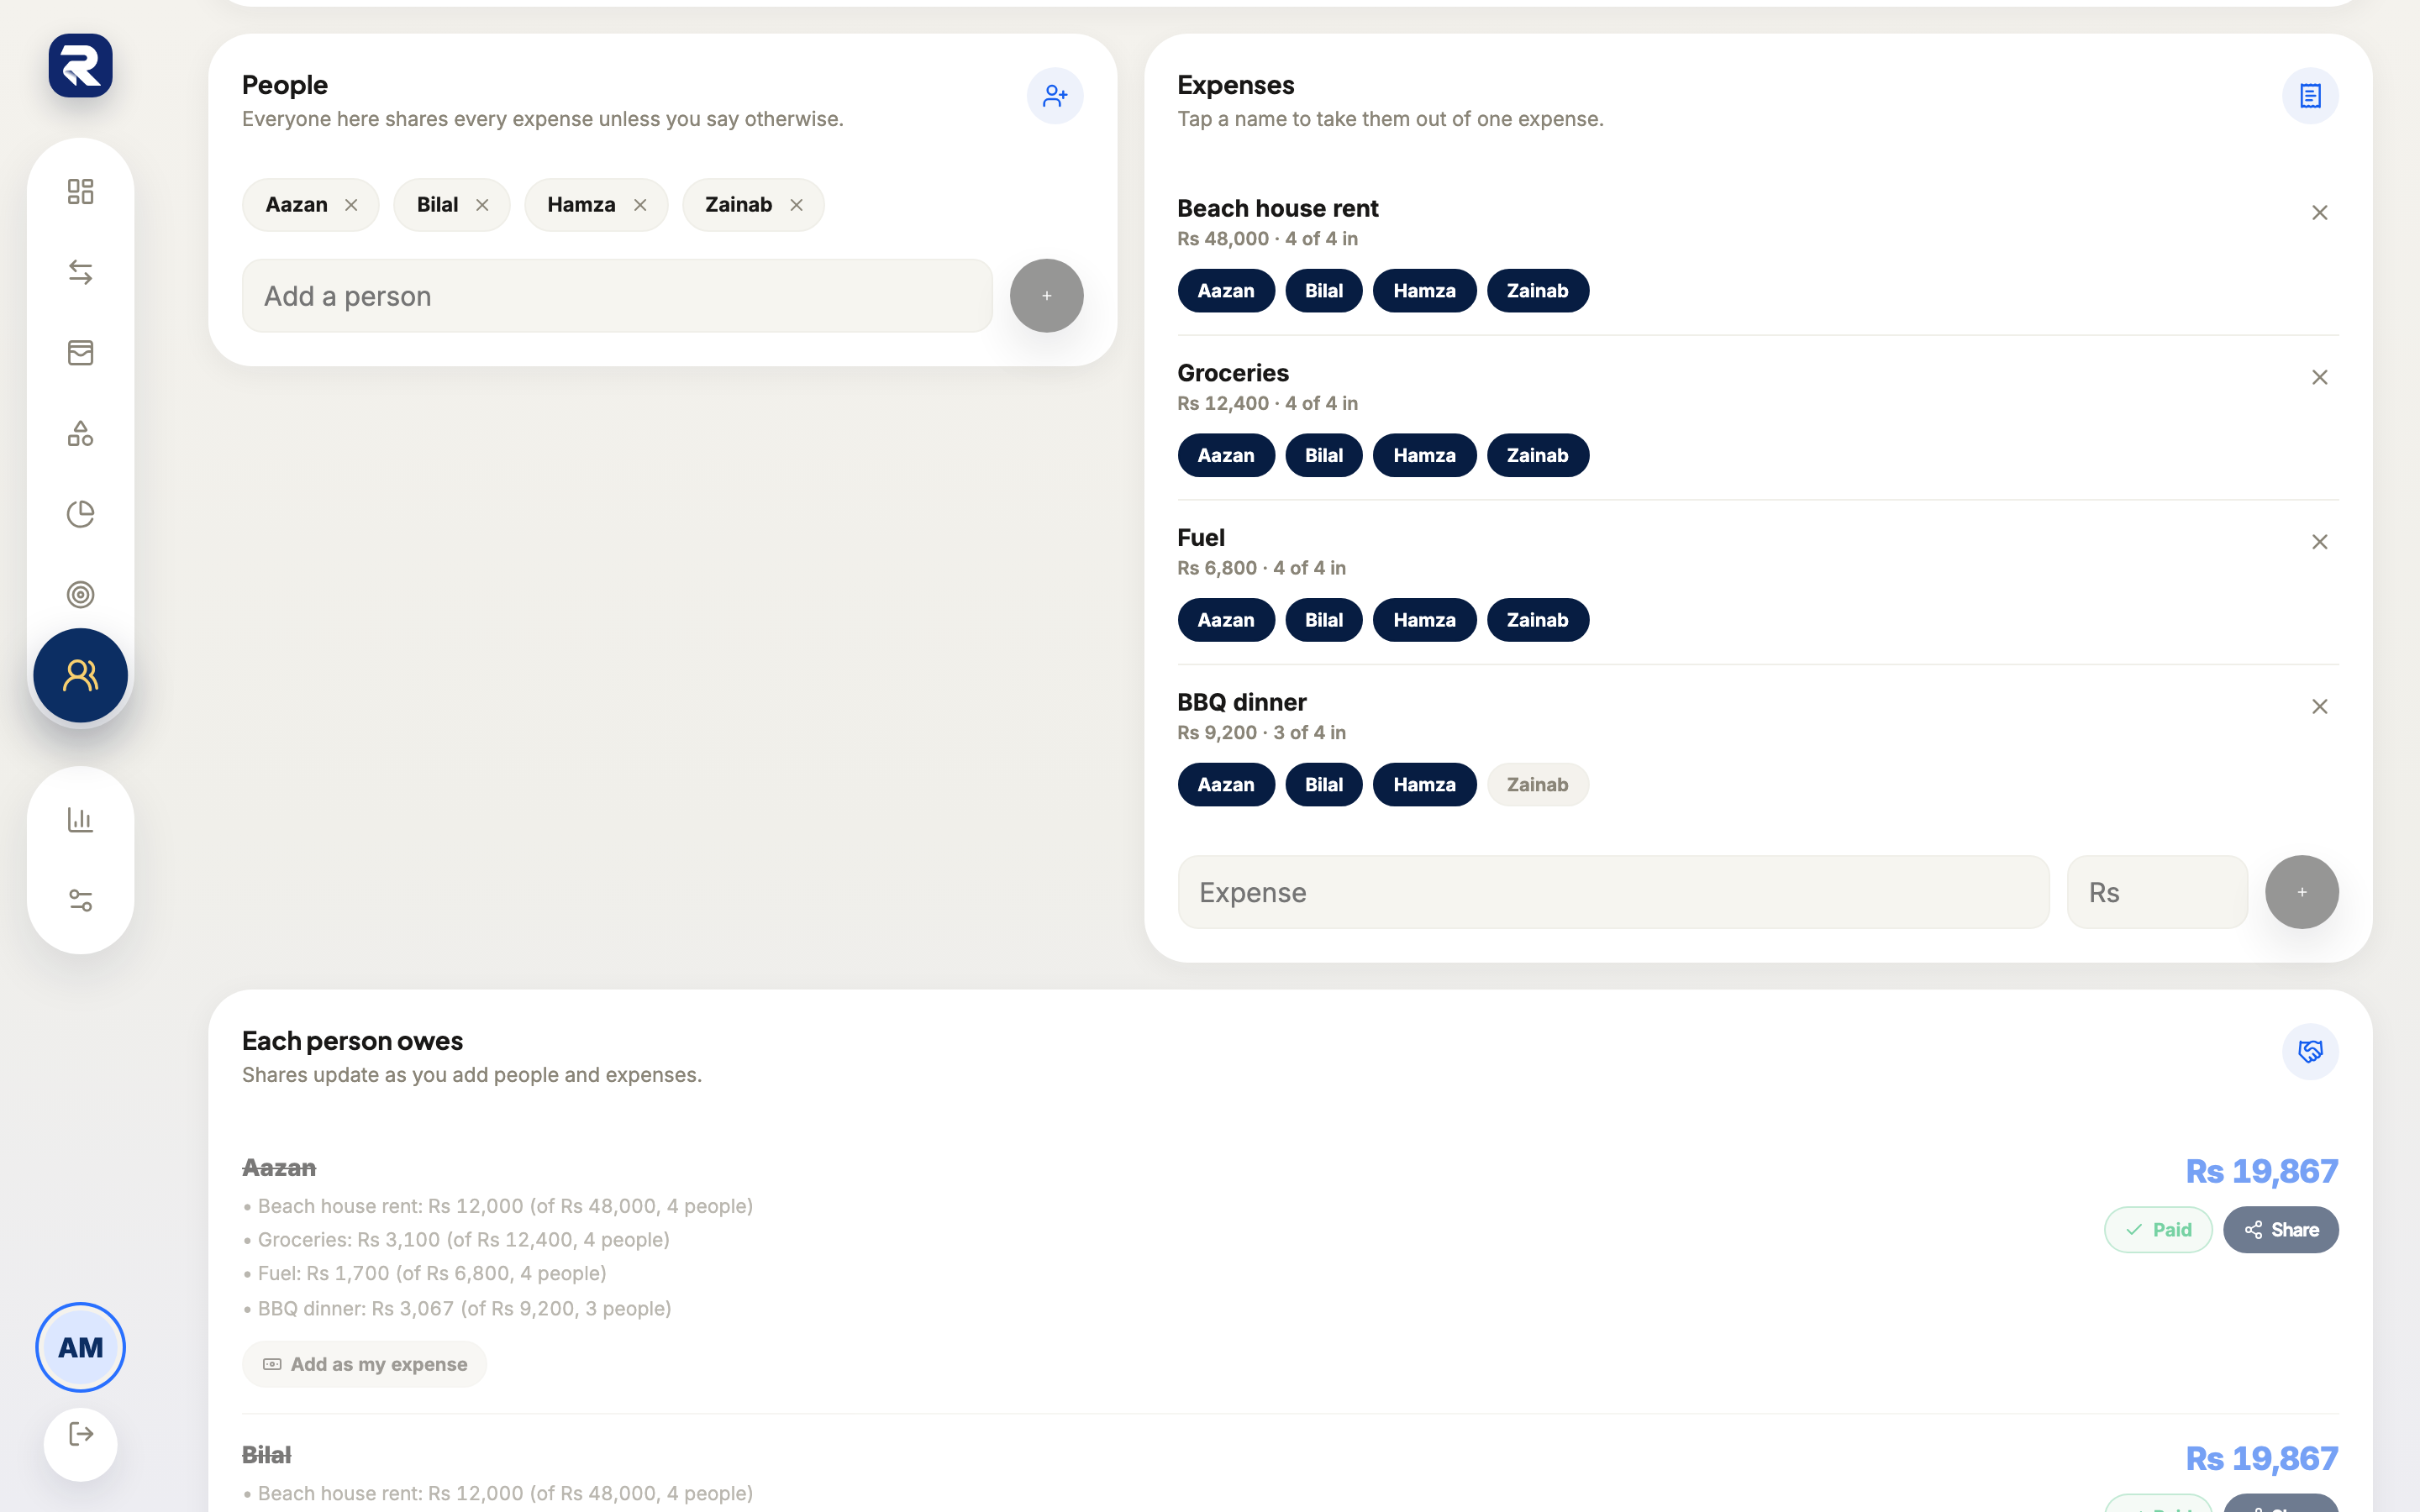Image resolution: width=2420 pixels, height=1512 pixels.
Task: Toggle Hamza out of BBQ dinner
Action: click(x=1424, y=785)
